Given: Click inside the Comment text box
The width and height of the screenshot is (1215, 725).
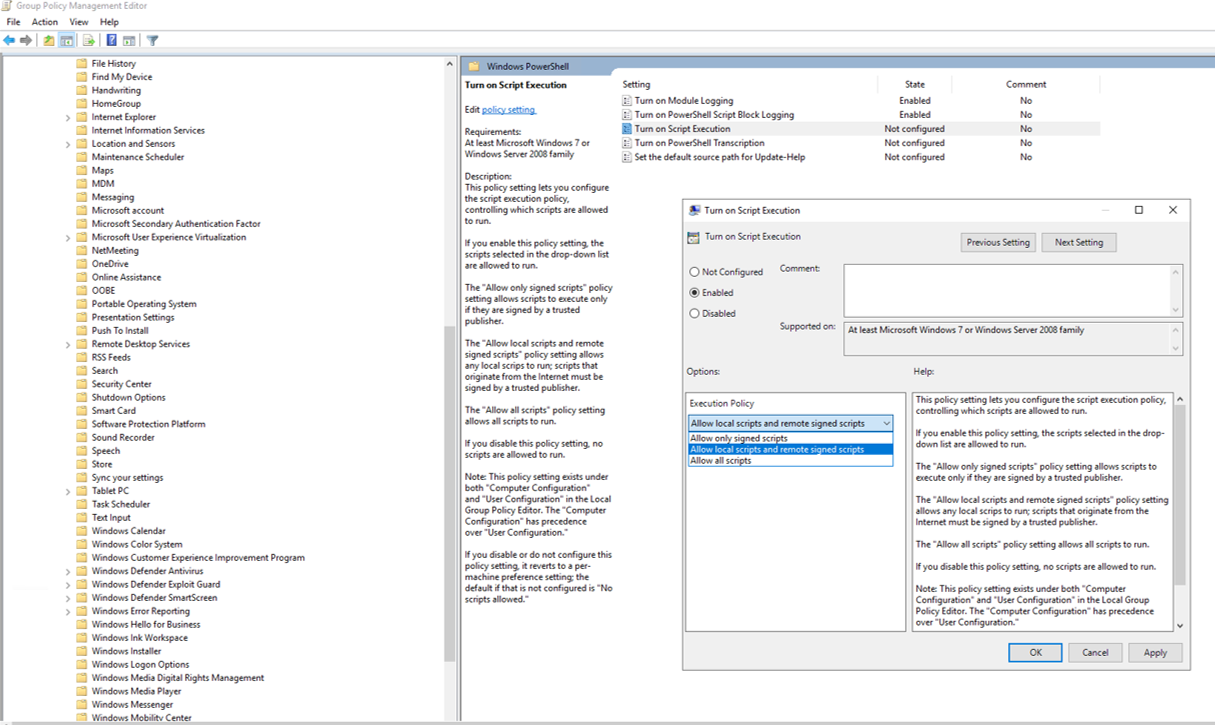Looking at the screenshot, I should (1006, 290).
